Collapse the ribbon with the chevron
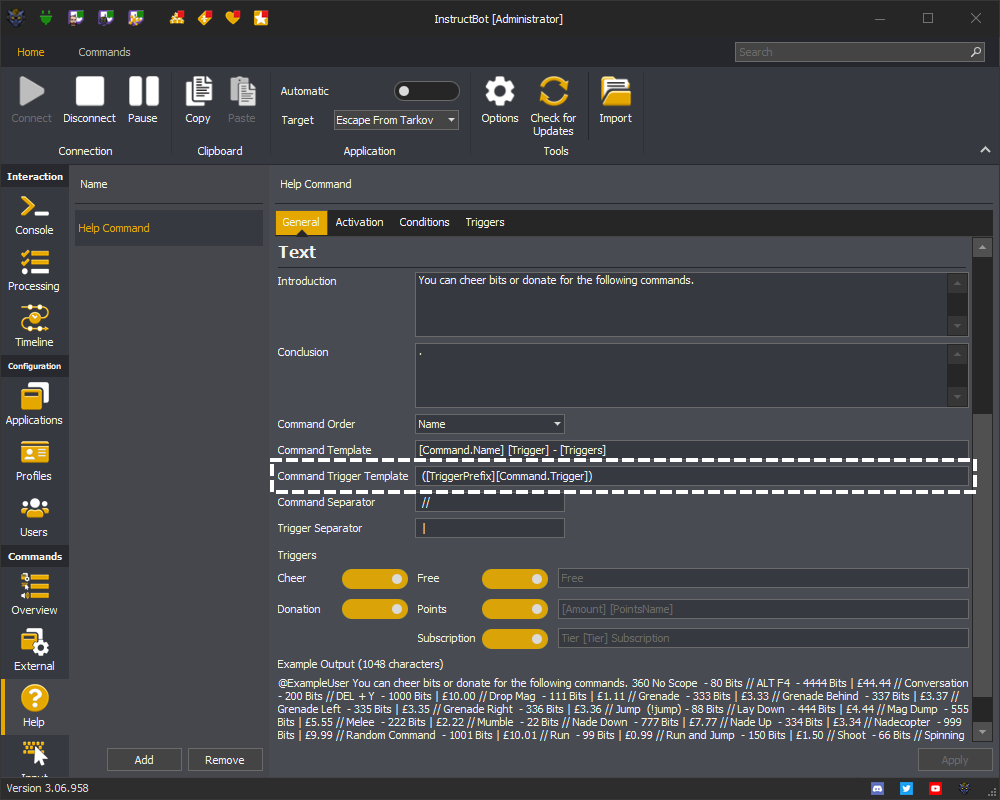Screen dimensions: 1000x800 pos(985,150)
